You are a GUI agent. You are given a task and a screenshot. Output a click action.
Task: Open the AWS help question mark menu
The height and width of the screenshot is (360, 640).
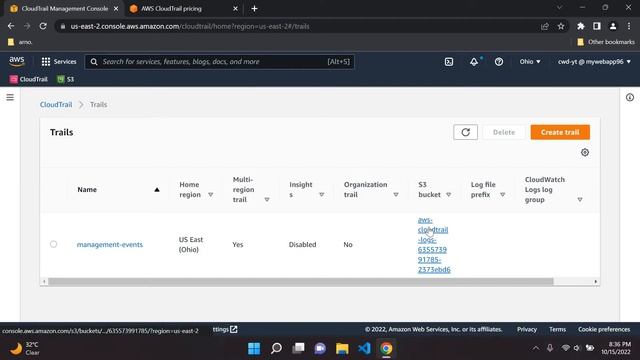pos(499,62)
